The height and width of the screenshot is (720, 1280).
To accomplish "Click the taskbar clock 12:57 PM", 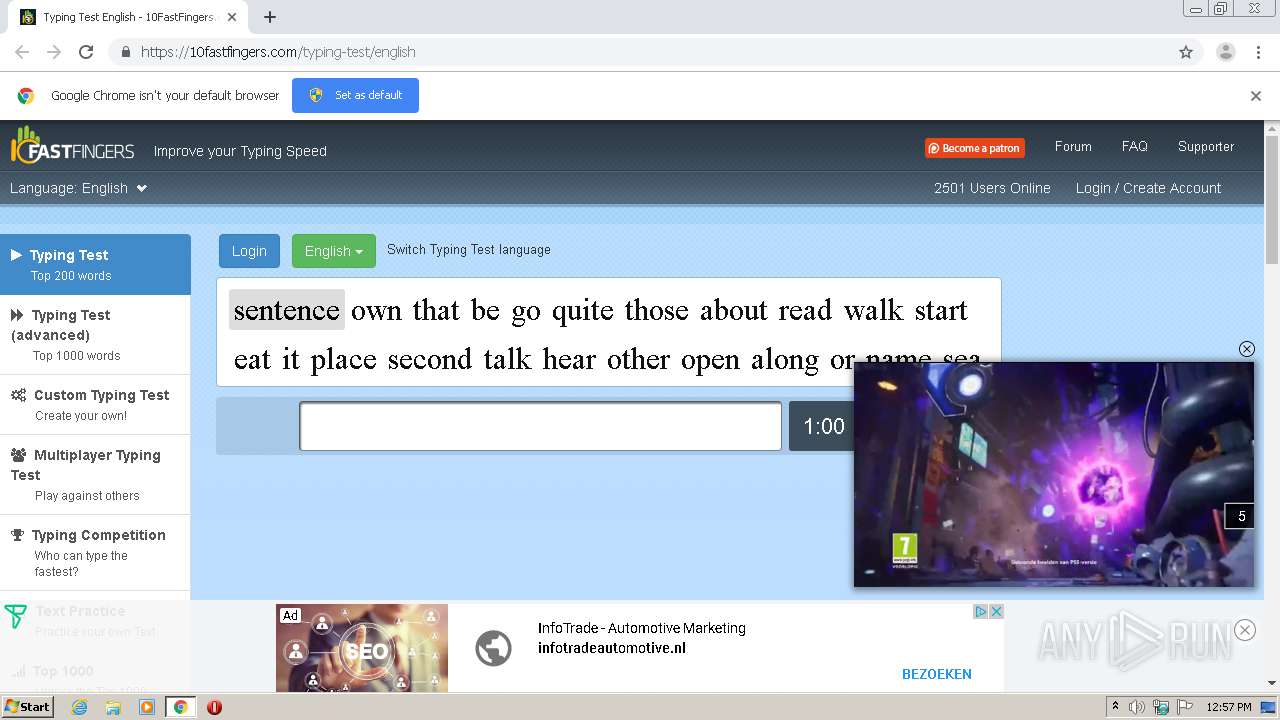I will point(1229,707).
